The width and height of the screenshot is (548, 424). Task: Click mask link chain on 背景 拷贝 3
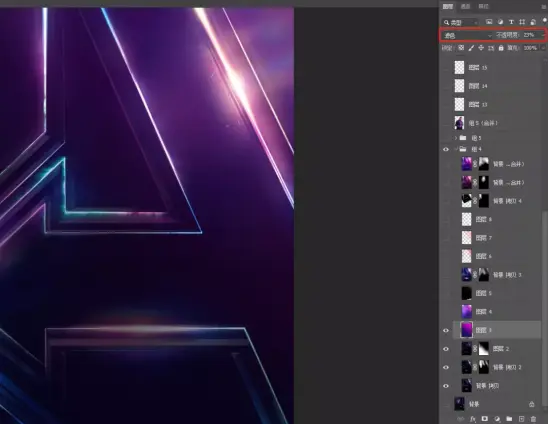[475, 275]
